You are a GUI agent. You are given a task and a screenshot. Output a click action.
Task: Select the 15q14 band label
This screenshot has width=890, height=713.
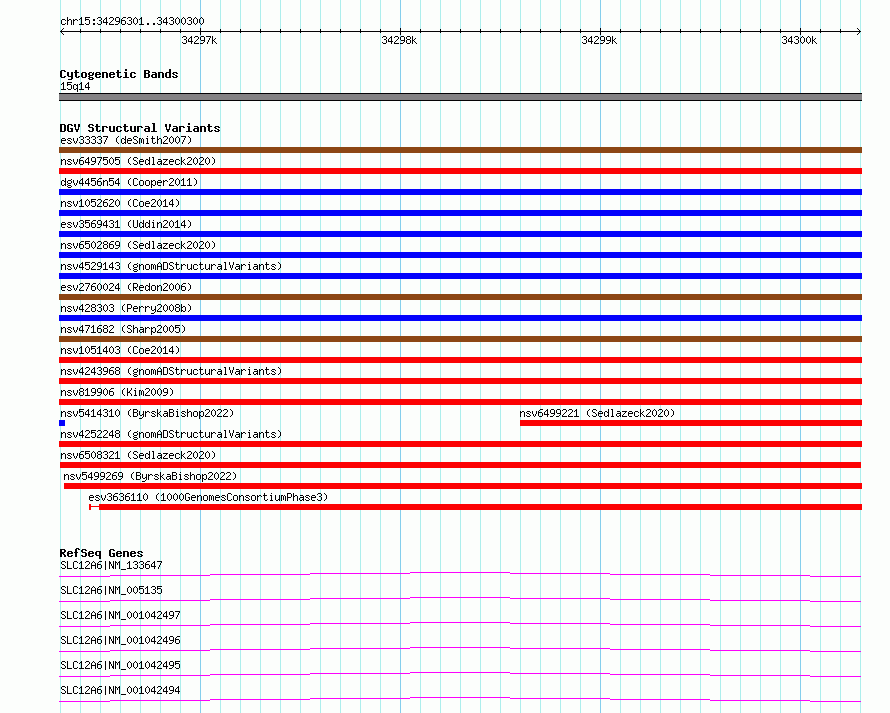coord(75,86)
